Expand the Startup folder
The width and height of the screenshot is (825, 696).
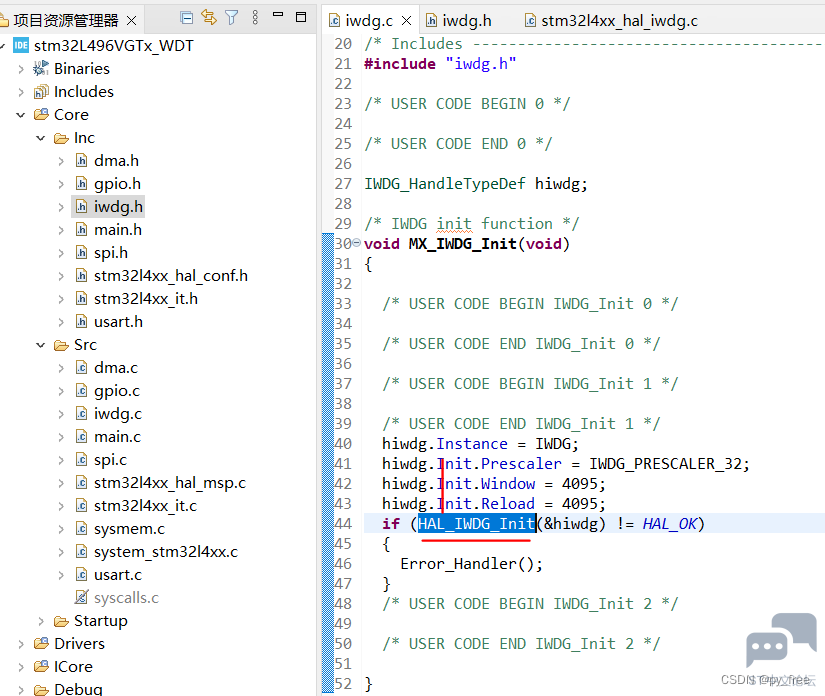click(41, 621)
